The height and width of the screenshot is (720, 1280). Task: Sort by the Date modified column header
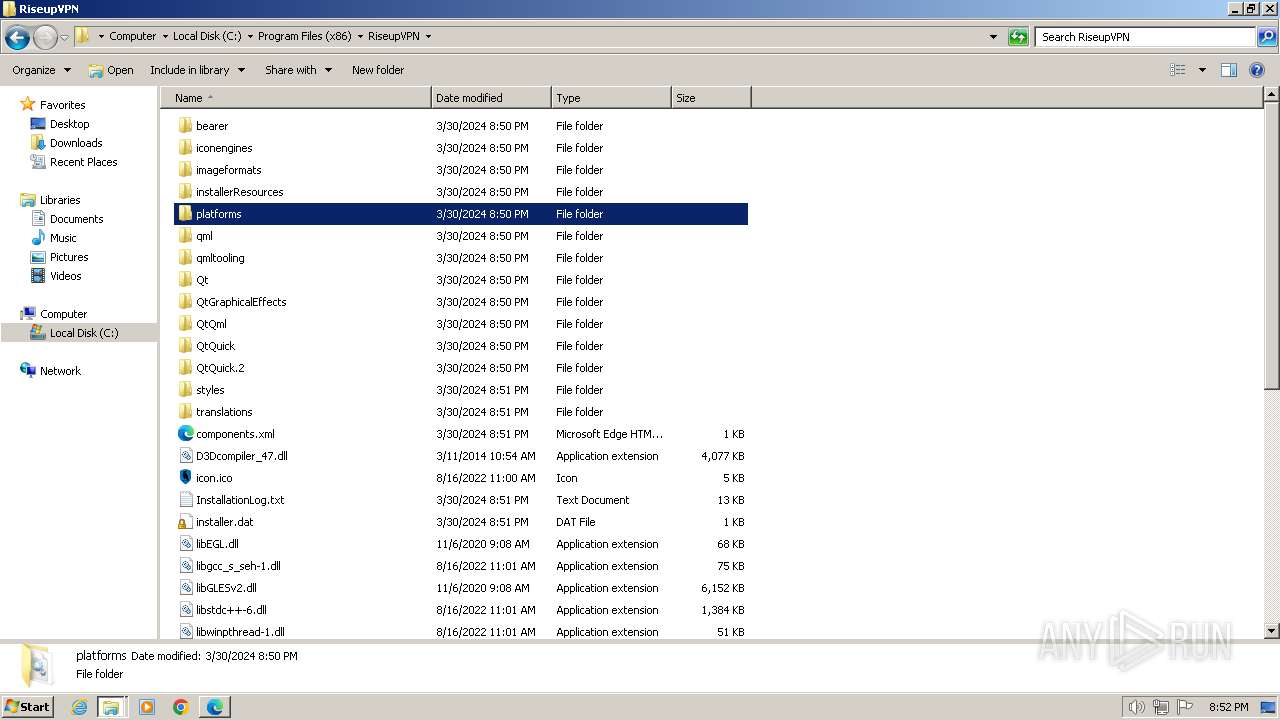pyautogui.click(x=491, y=98)
